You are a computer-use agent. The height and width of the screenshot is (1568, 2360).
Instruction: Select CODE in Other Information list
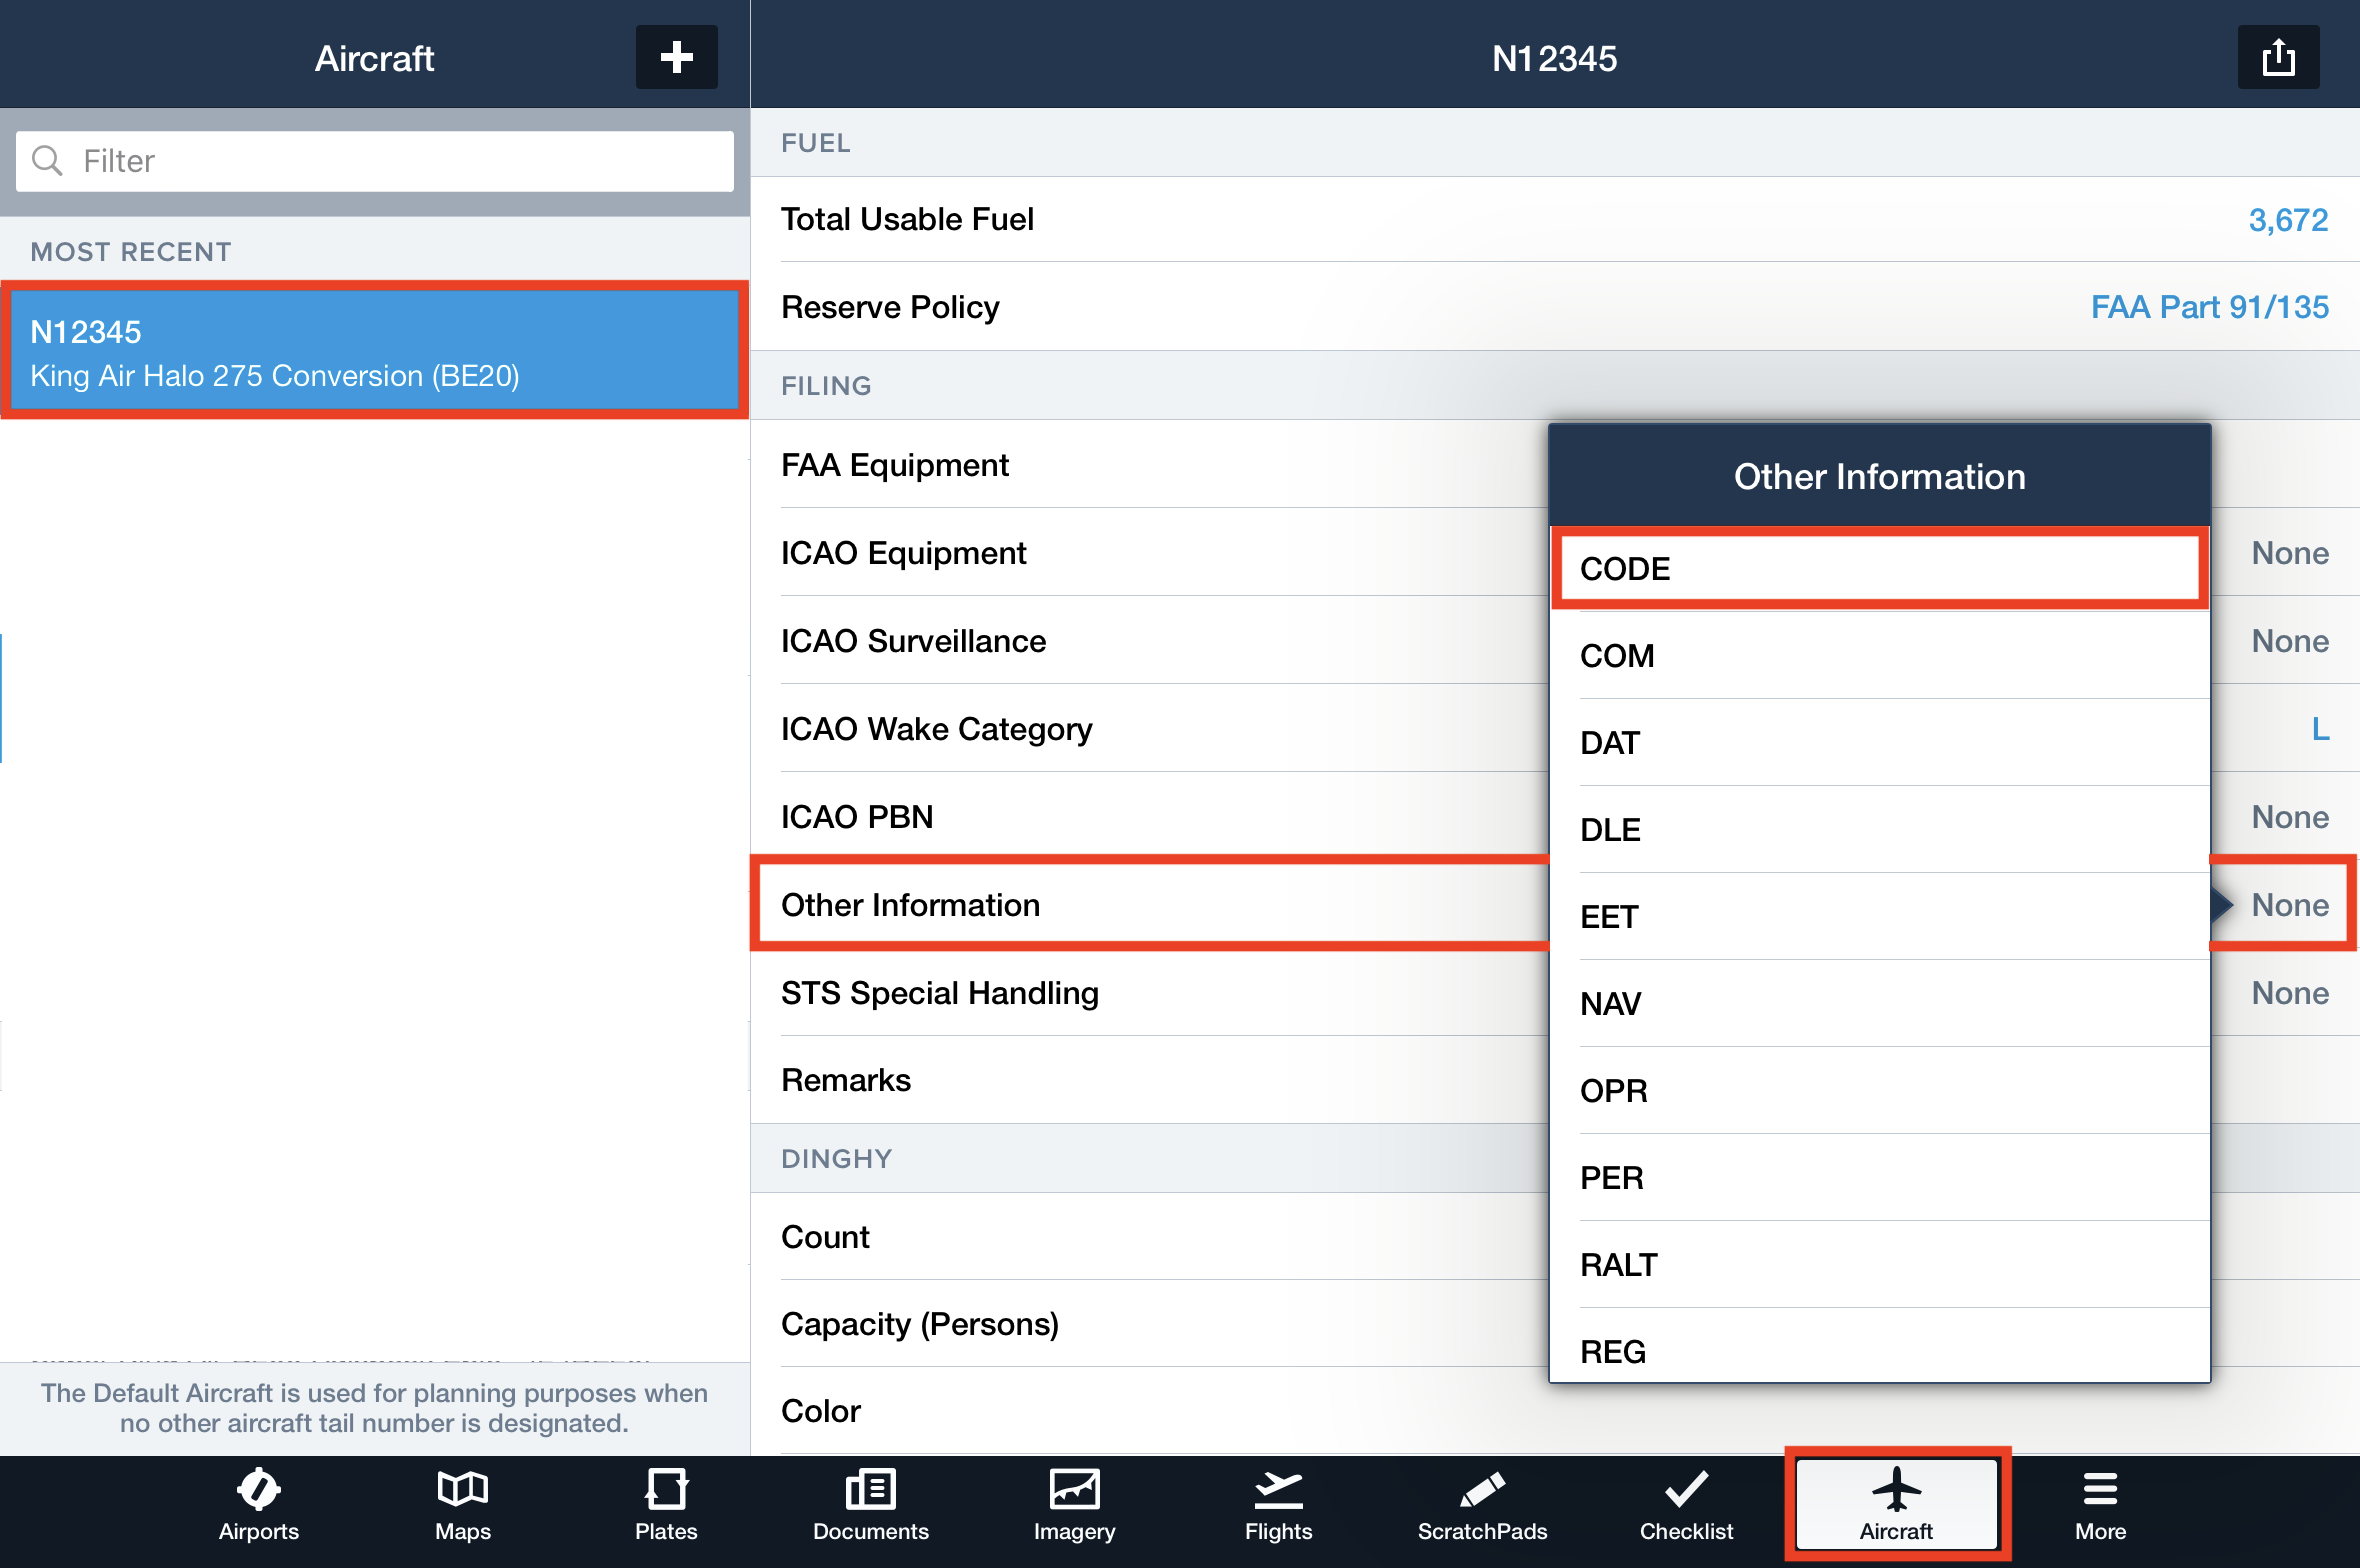tap(1878, 568)
